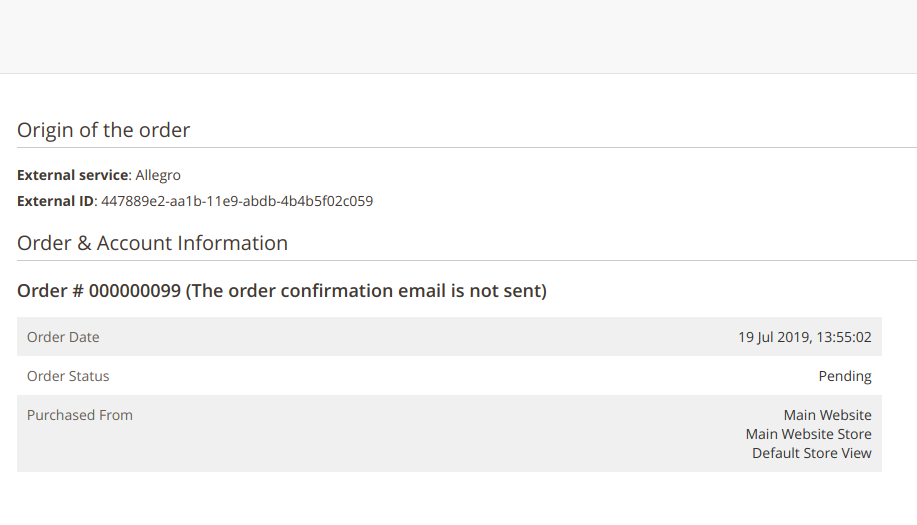Click the confirmation email not sent notice
Viewport: 917px width, 525px height.
tap(366, 291)
